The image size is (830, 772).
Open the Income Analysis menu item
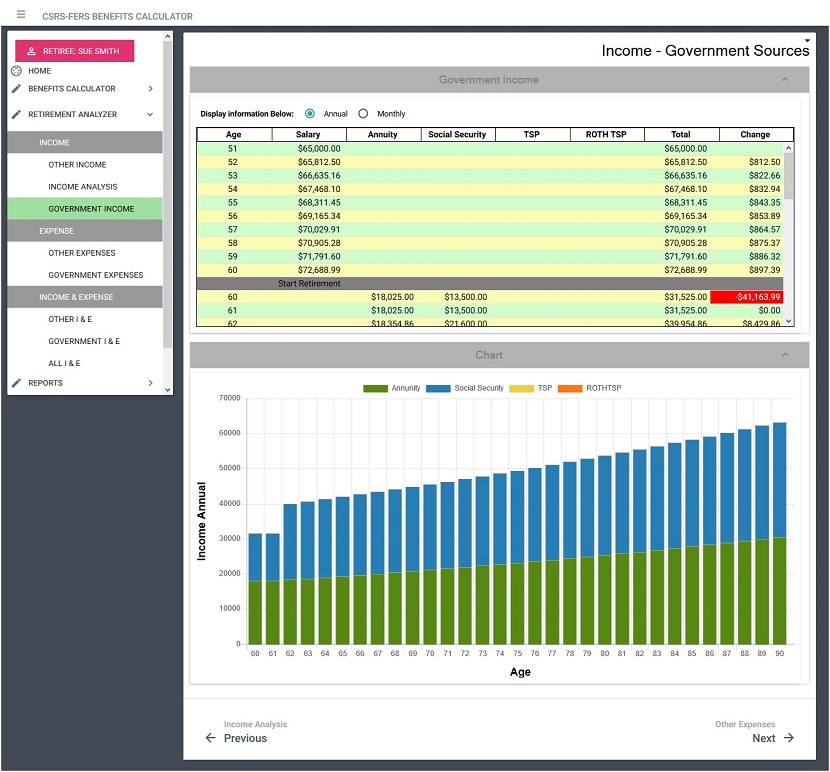point(83,186)
